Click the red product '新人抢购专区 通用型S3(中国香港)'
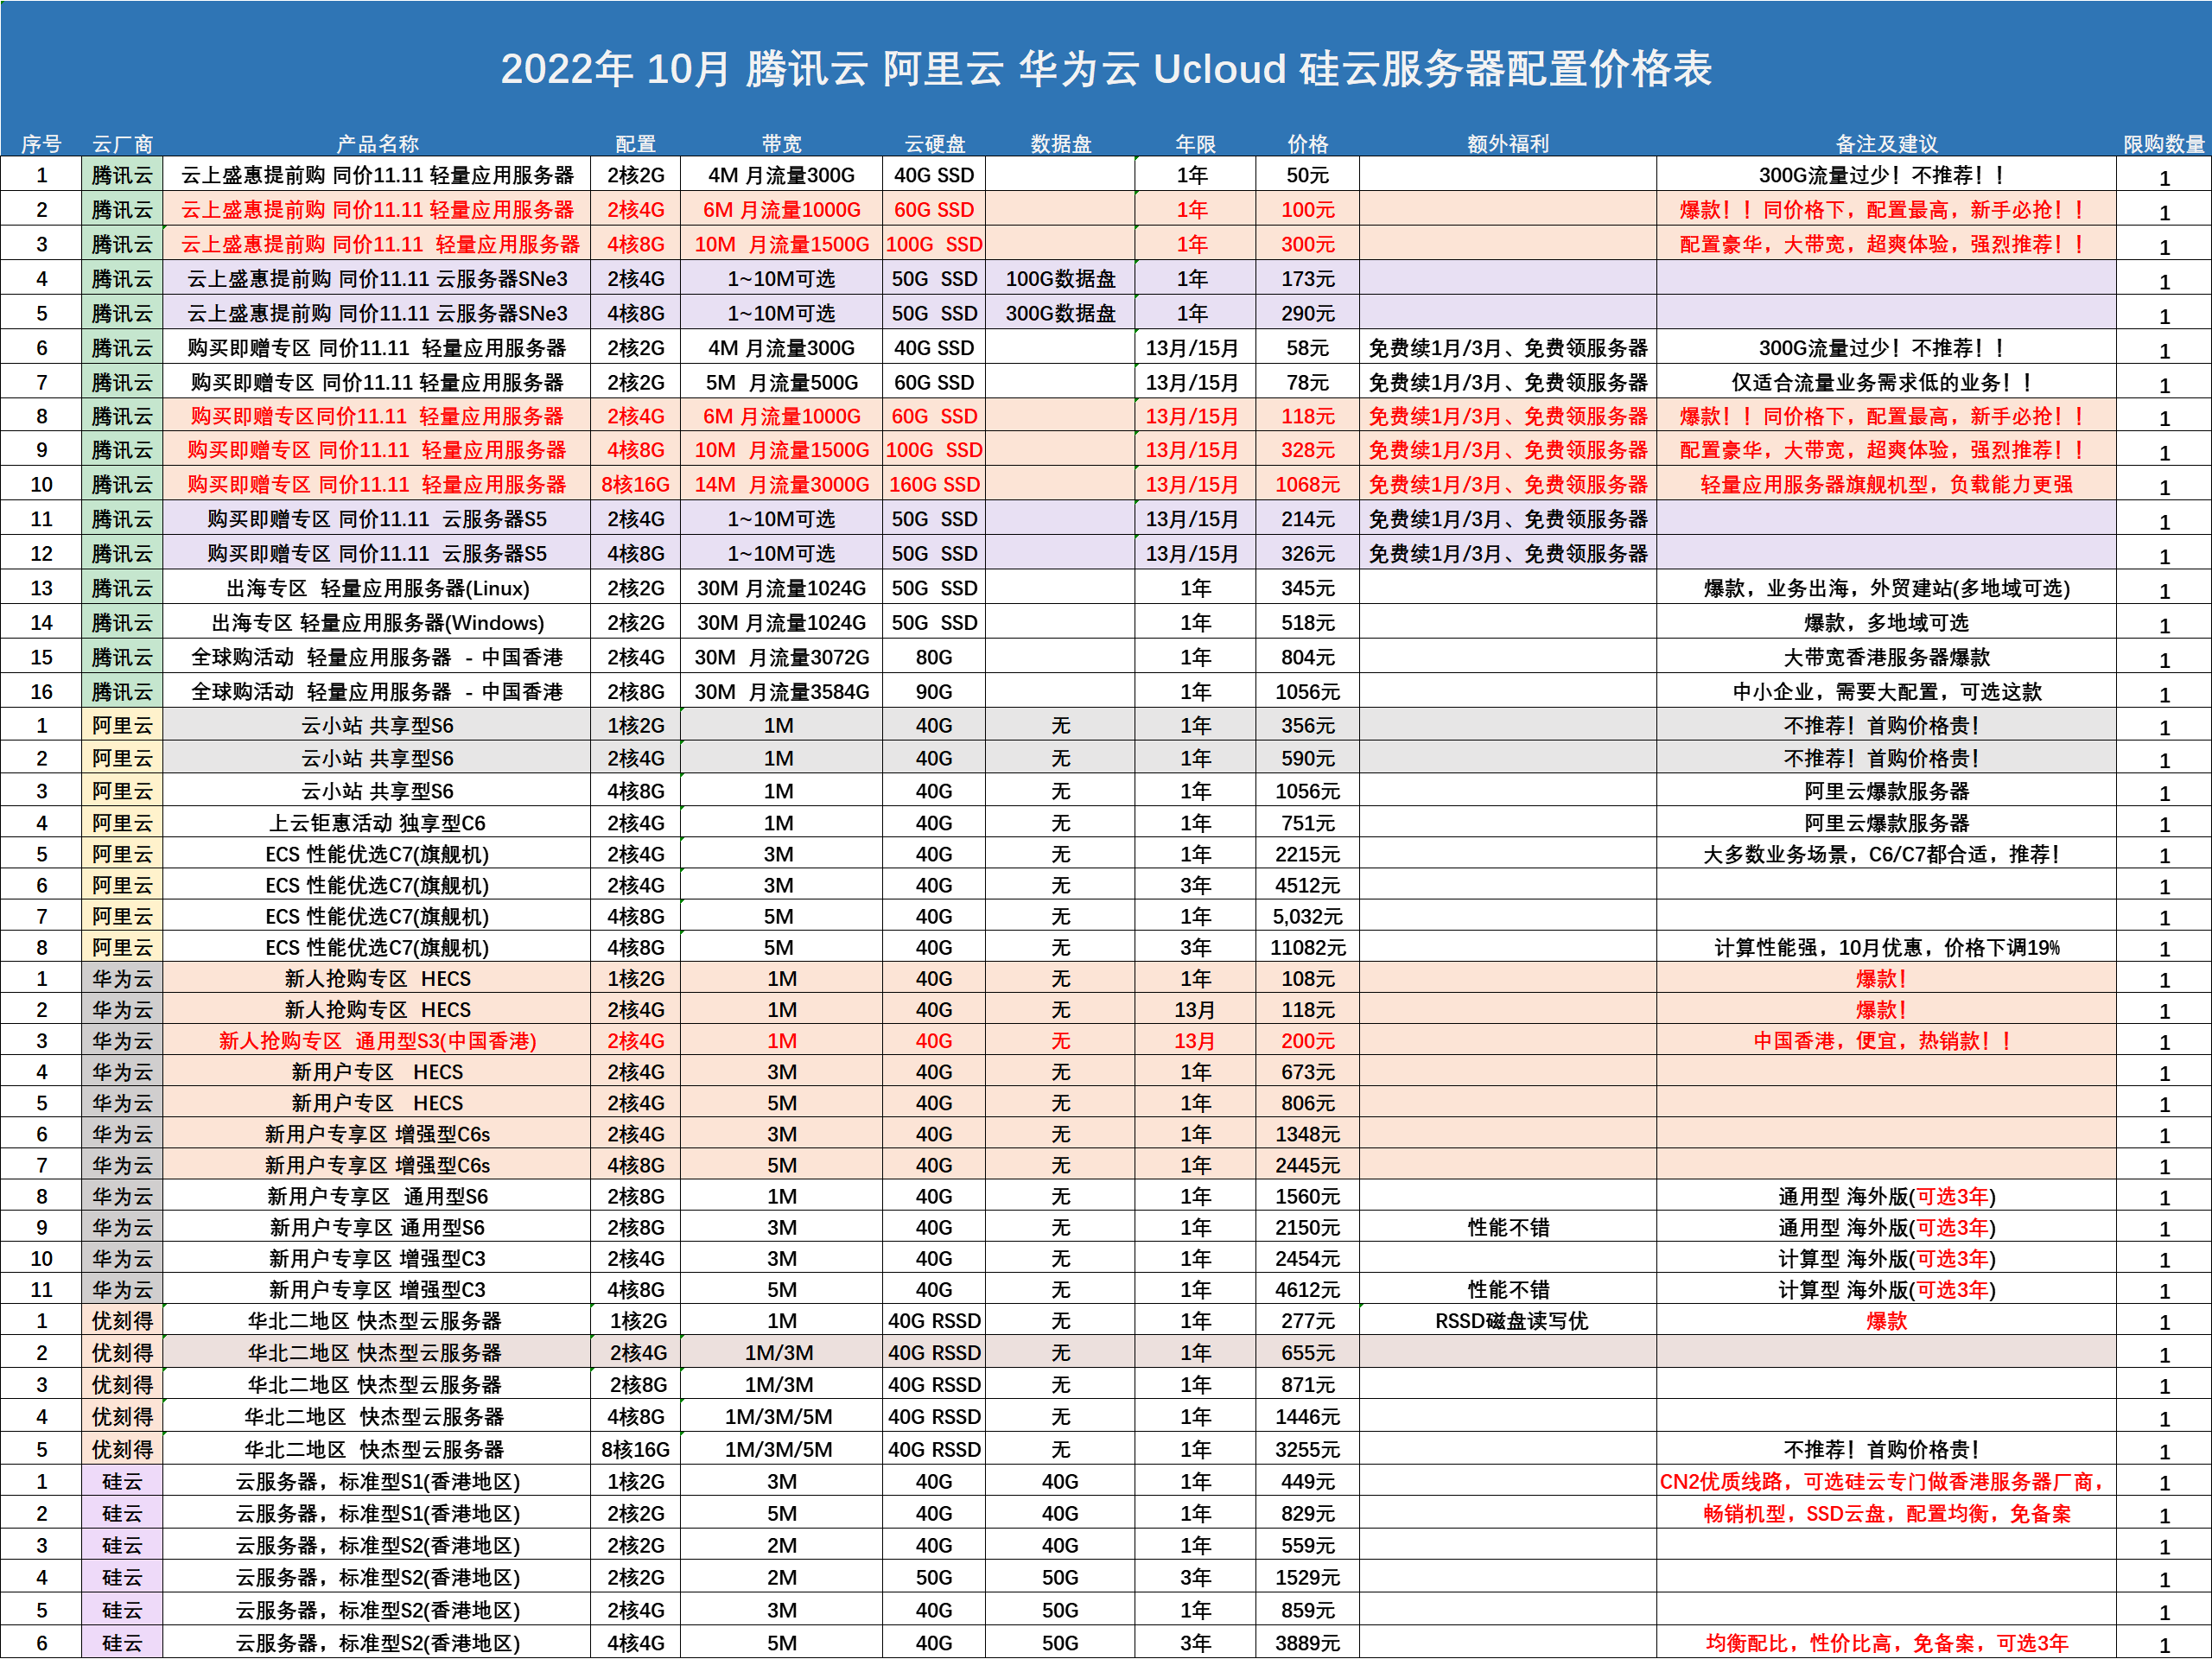Image resolution: width=2212 pixels, height=1659 pixels. pos(377,1041)
